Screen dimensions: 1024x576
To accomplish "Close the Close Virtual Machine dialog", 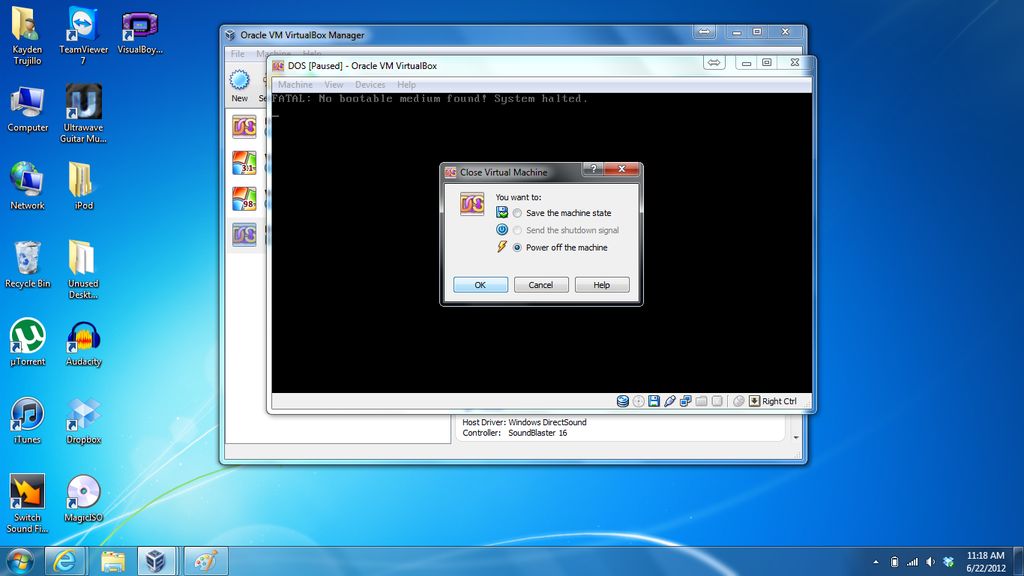I will point(622,169).
